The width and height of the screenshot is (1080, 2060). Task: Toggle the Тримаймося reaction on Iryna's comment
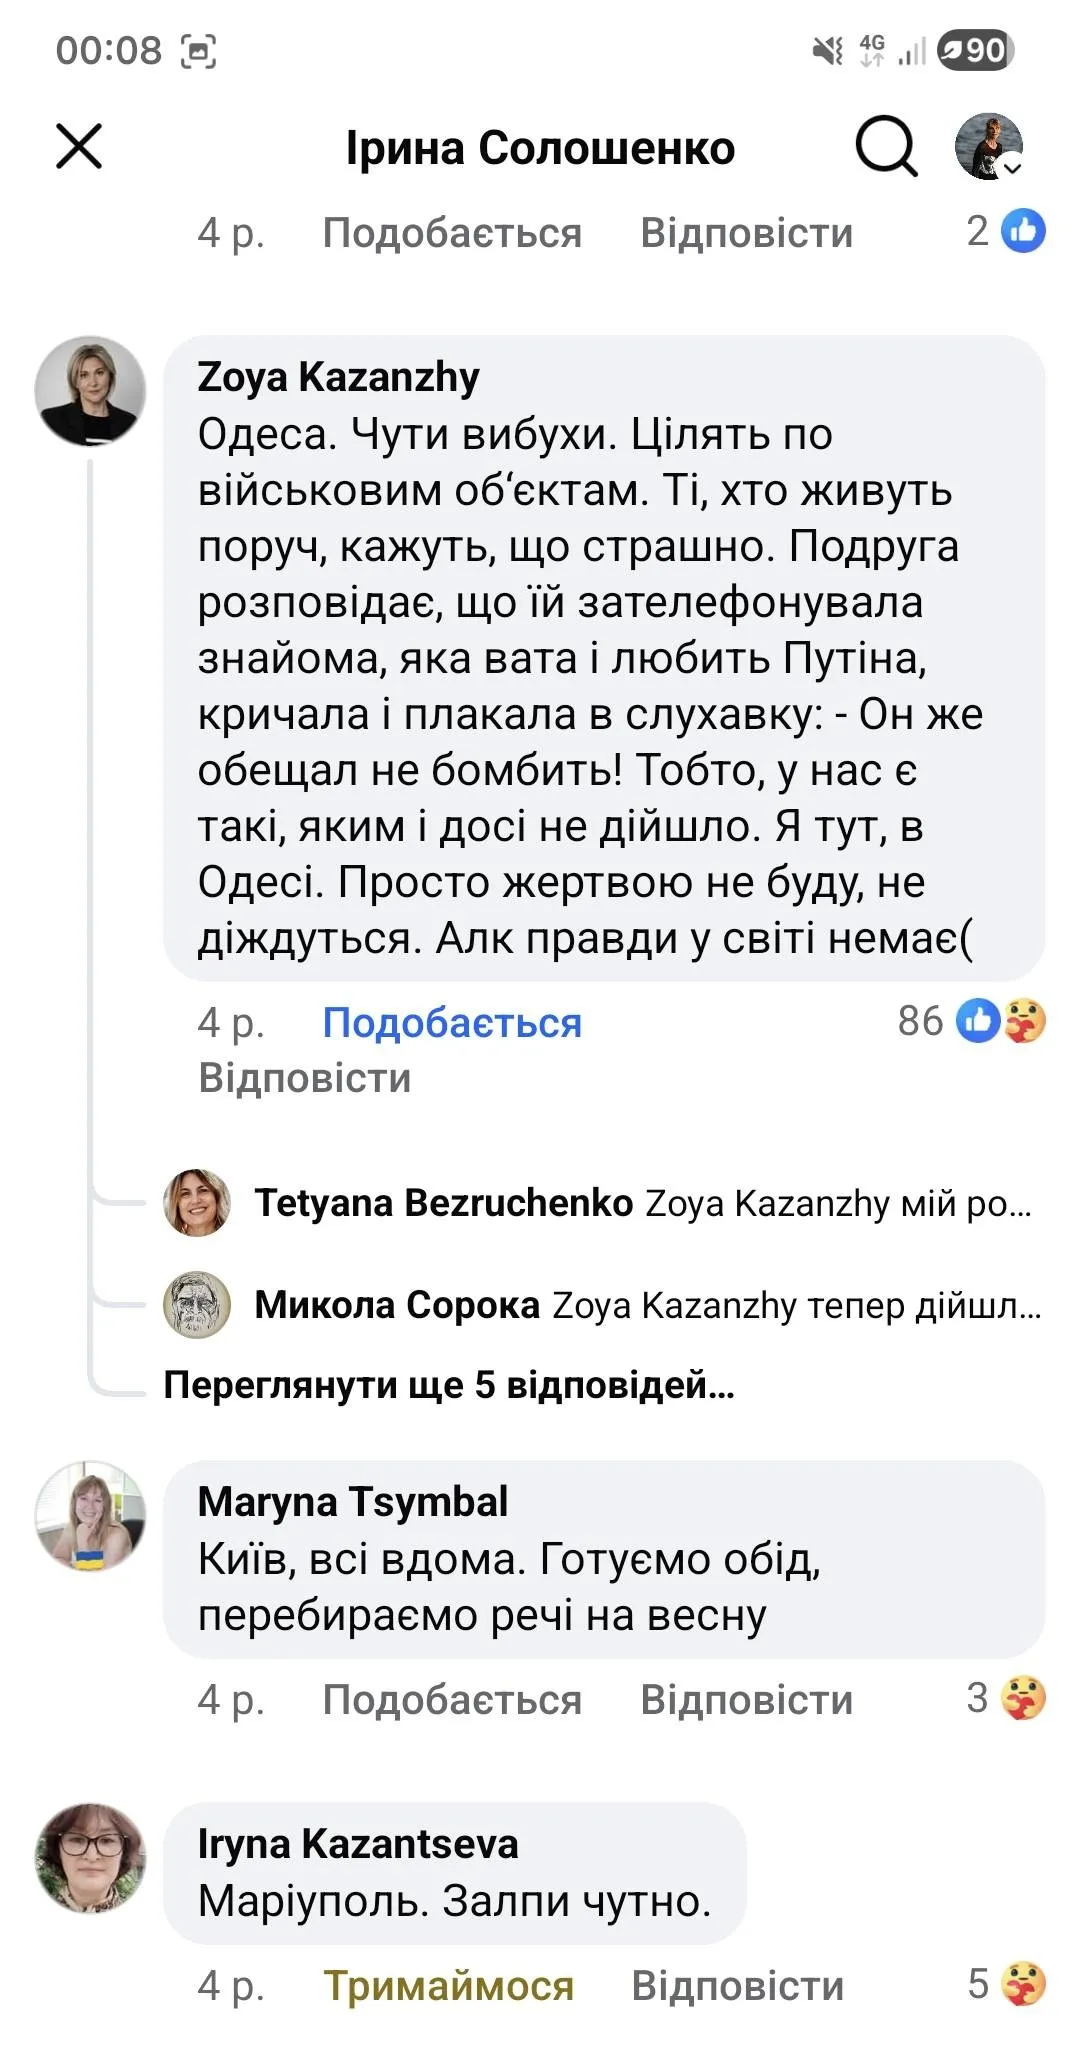click(x=448, y=1986)
